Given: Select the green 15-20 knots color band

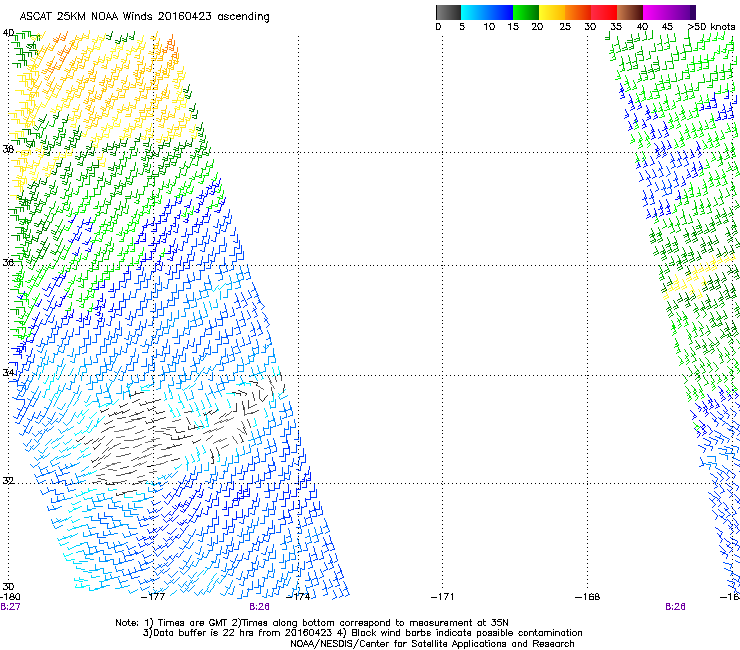Looking at the screenshot, I should pos(526,12).
